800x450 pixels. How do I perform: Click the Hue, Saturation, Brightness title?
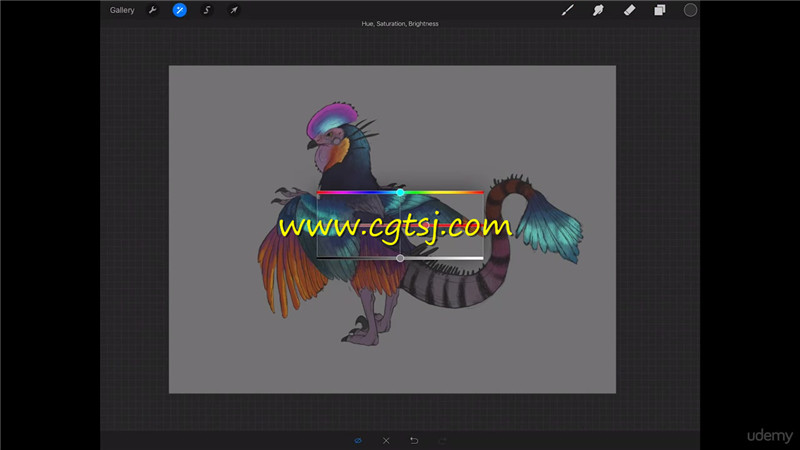click(400, 23)
